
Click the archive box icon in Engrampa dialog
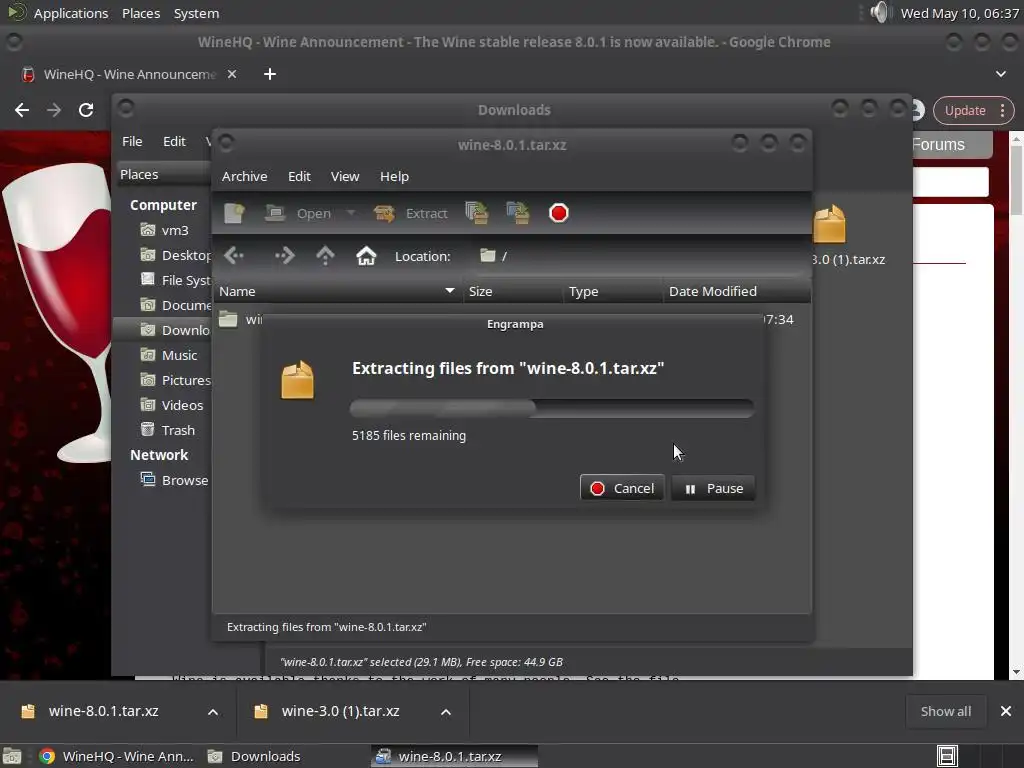pos(298,379)
